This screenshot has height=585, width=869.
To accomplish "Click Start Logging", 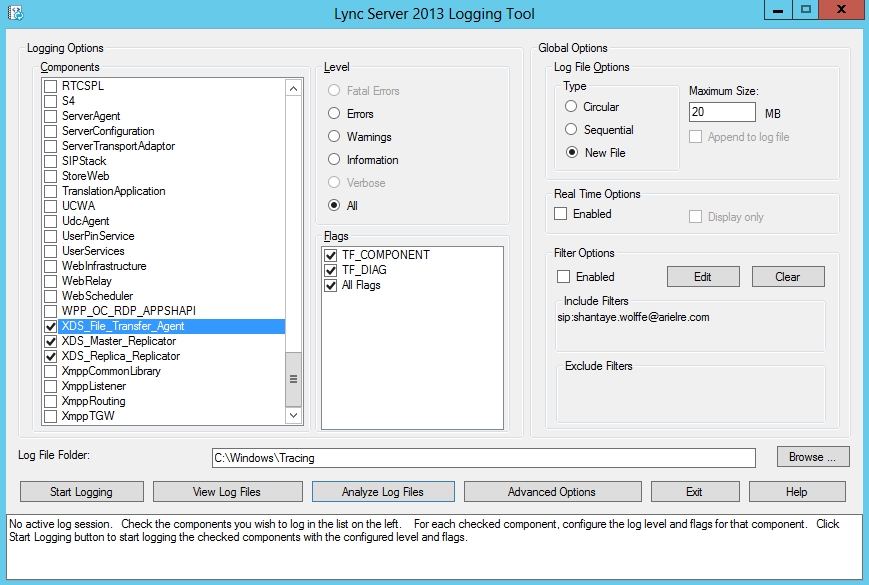I will click(x=81, y=491).
